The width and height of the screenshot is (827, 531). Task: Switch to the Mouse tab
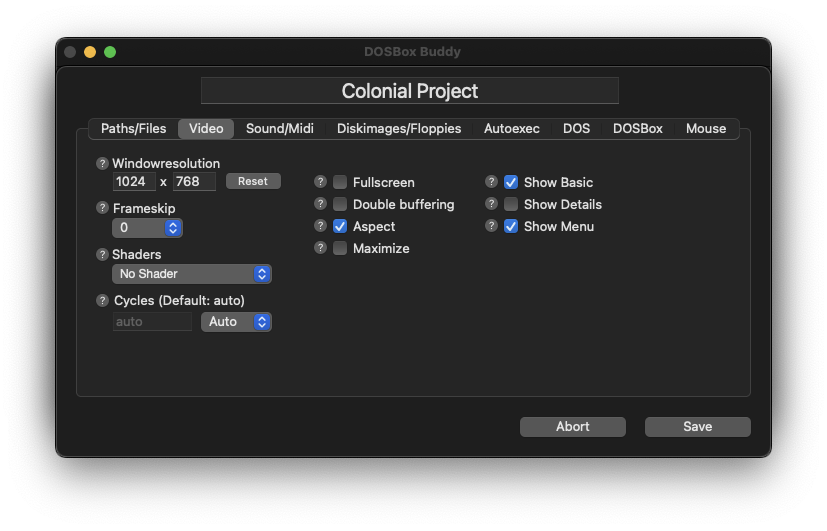coord(706,129)
